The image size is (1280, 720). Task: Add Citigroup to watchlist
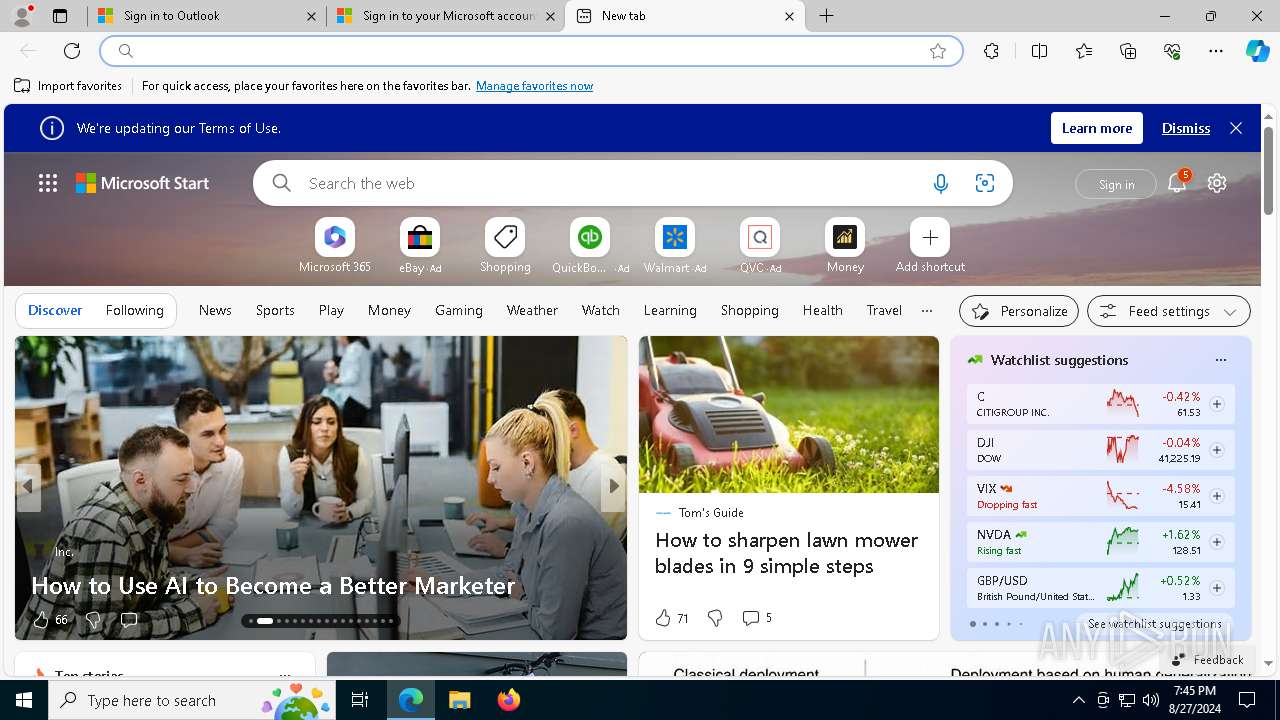tap(1217, 404)
